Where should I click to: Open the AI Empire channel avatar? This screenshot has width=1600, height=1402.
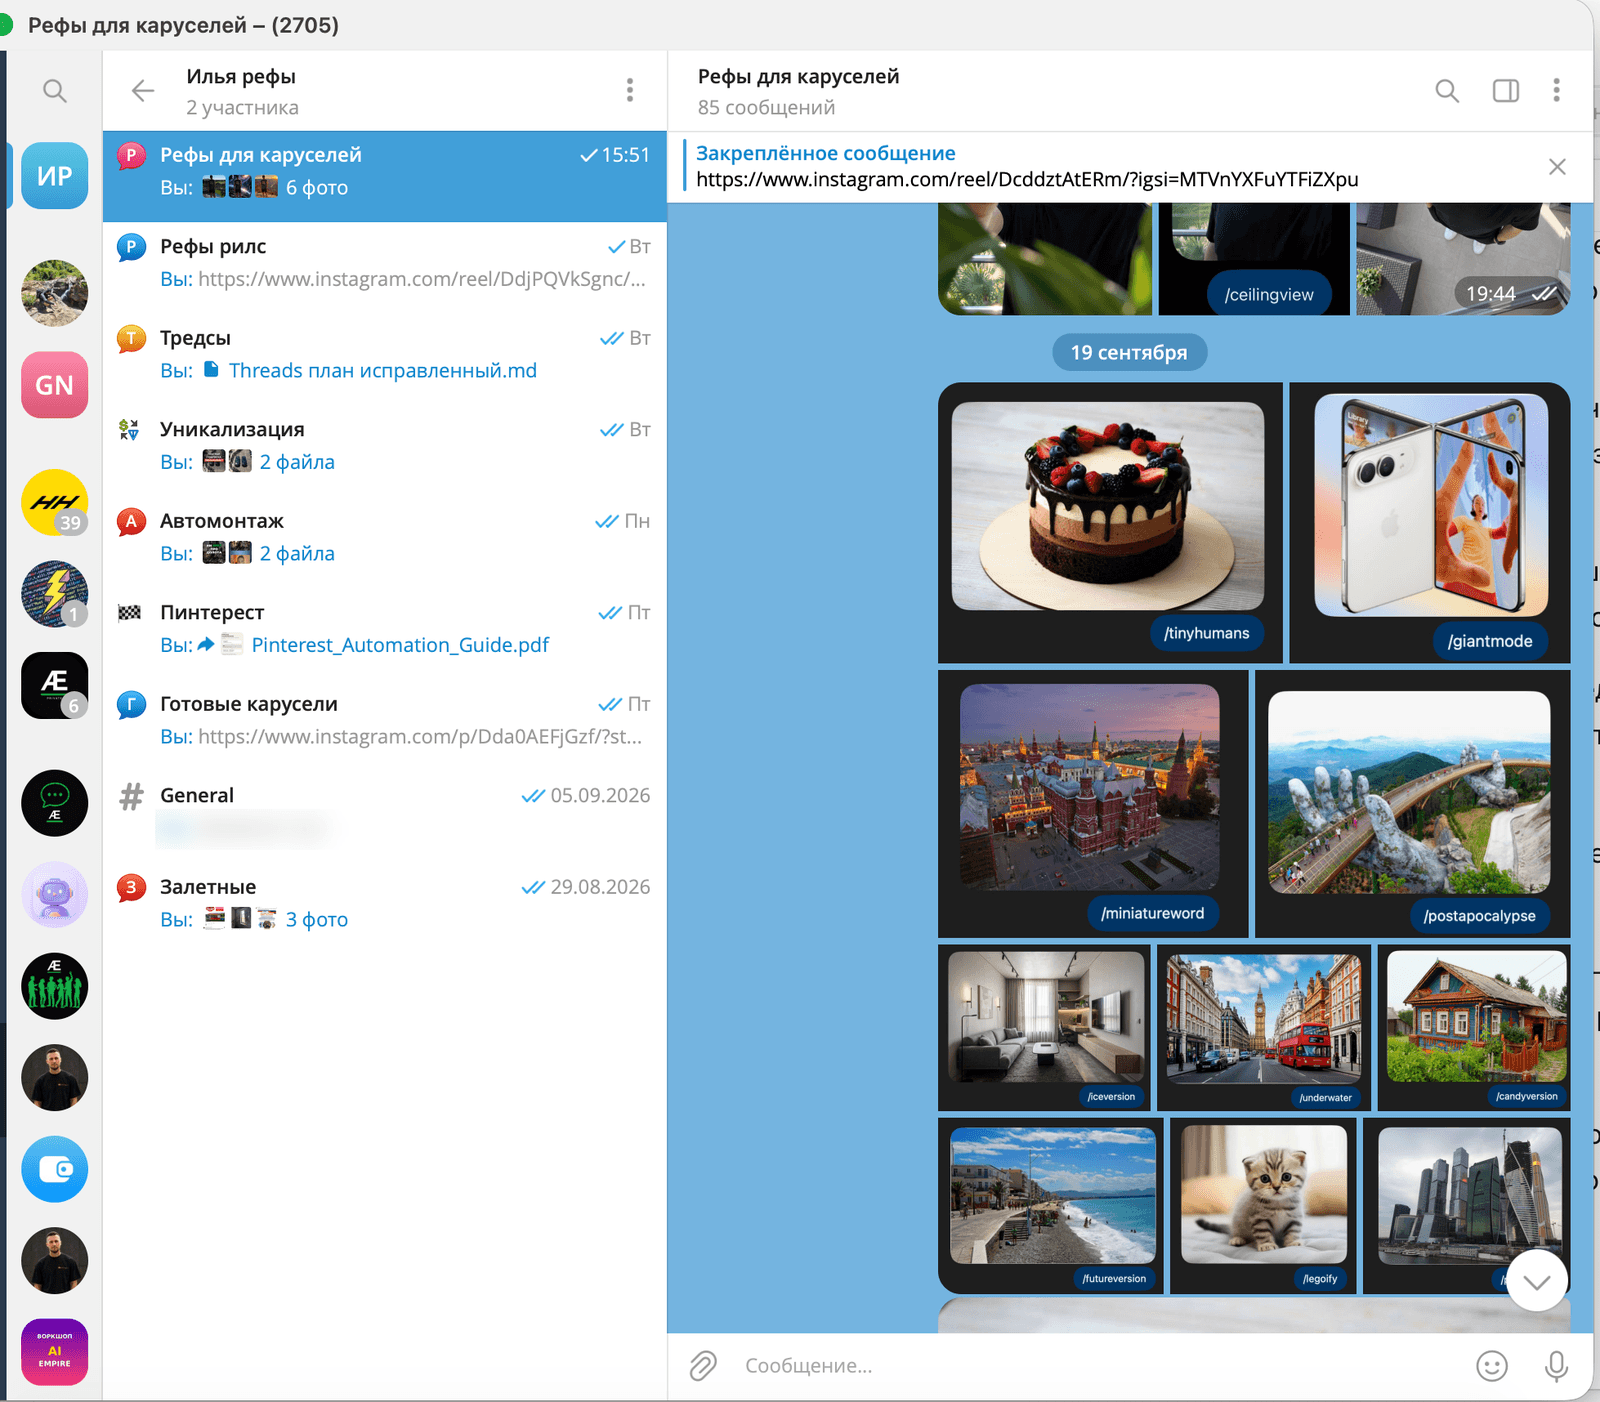(55, 1352)
